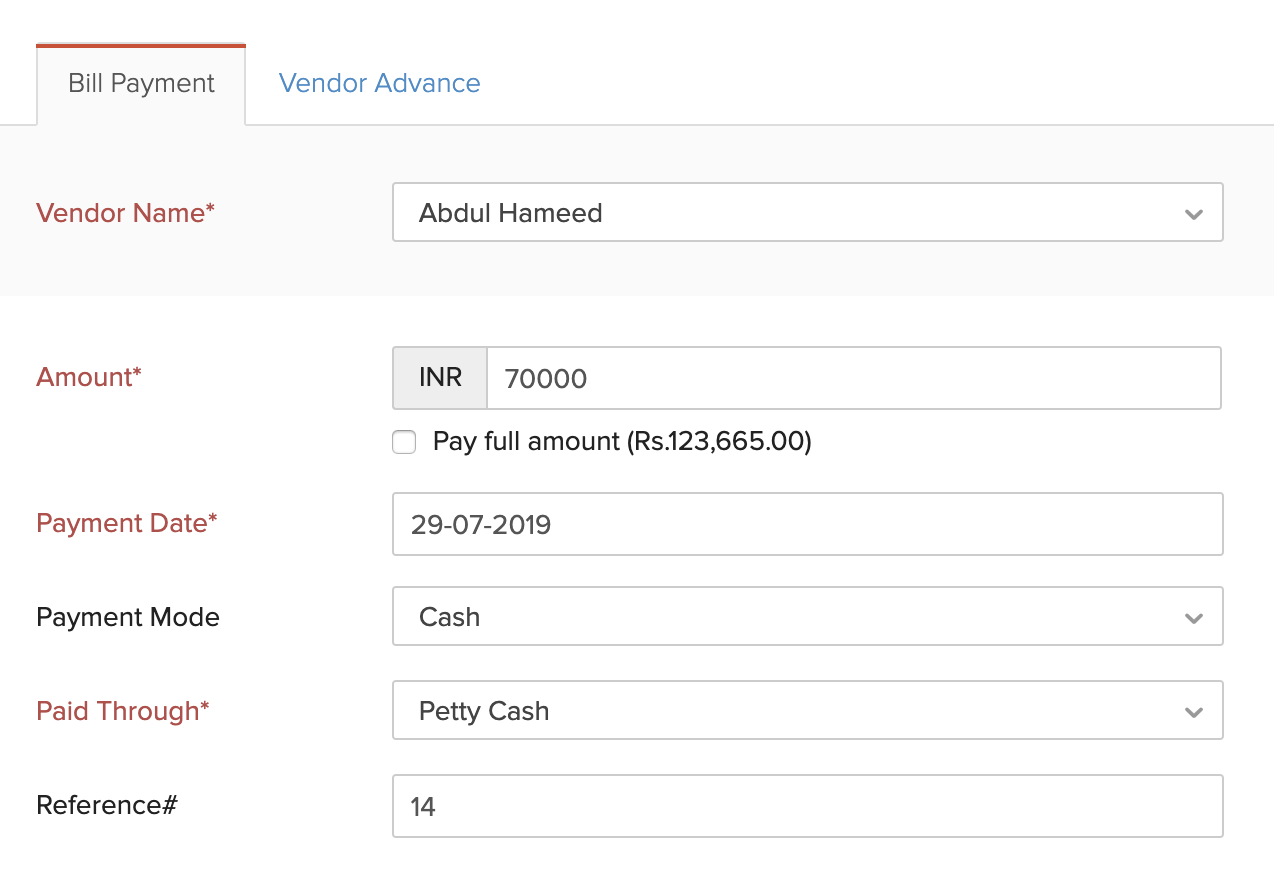Click the Vendor Name* field label

point(125,213)
